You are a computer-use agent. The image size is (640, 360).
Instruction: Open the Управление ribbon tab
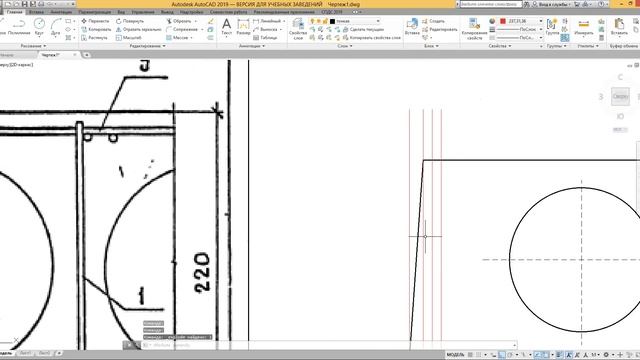(143, 12)
